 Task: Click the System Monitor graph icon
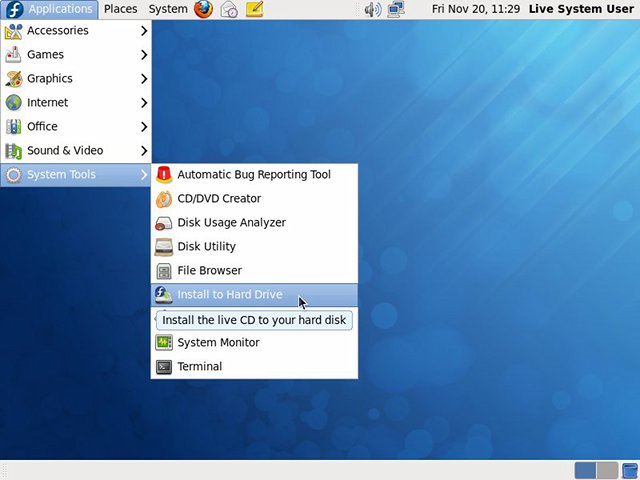tap(164, 342)
